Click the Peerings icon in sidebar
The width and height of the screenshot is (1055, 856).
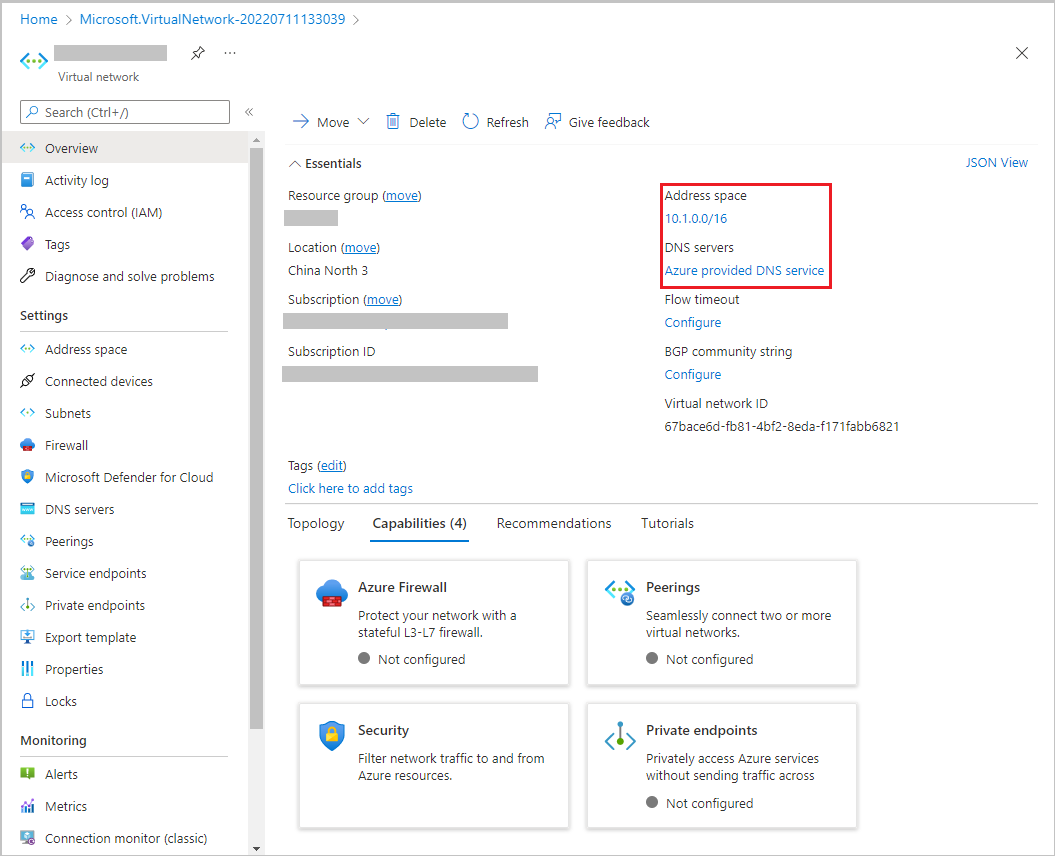point(28,540)
